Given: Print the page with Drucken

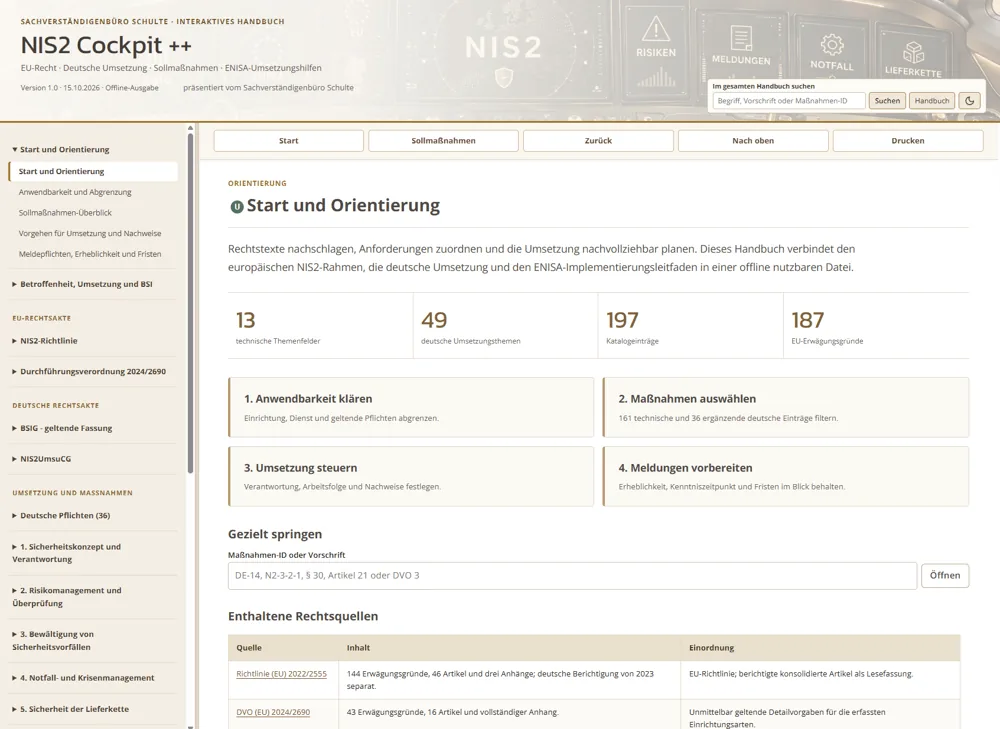Looking at the screenshot, I should [908, 141].
